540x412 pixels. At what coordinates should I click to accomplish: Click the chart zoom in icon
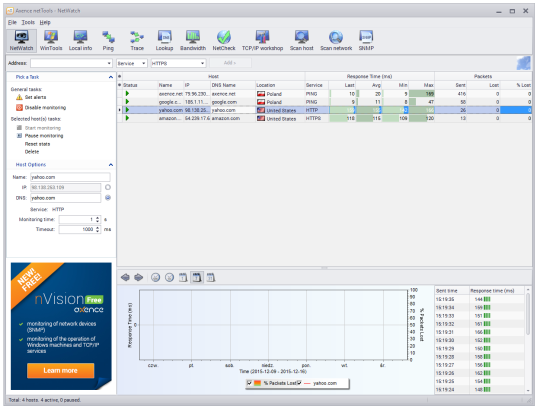coord(156,277)
